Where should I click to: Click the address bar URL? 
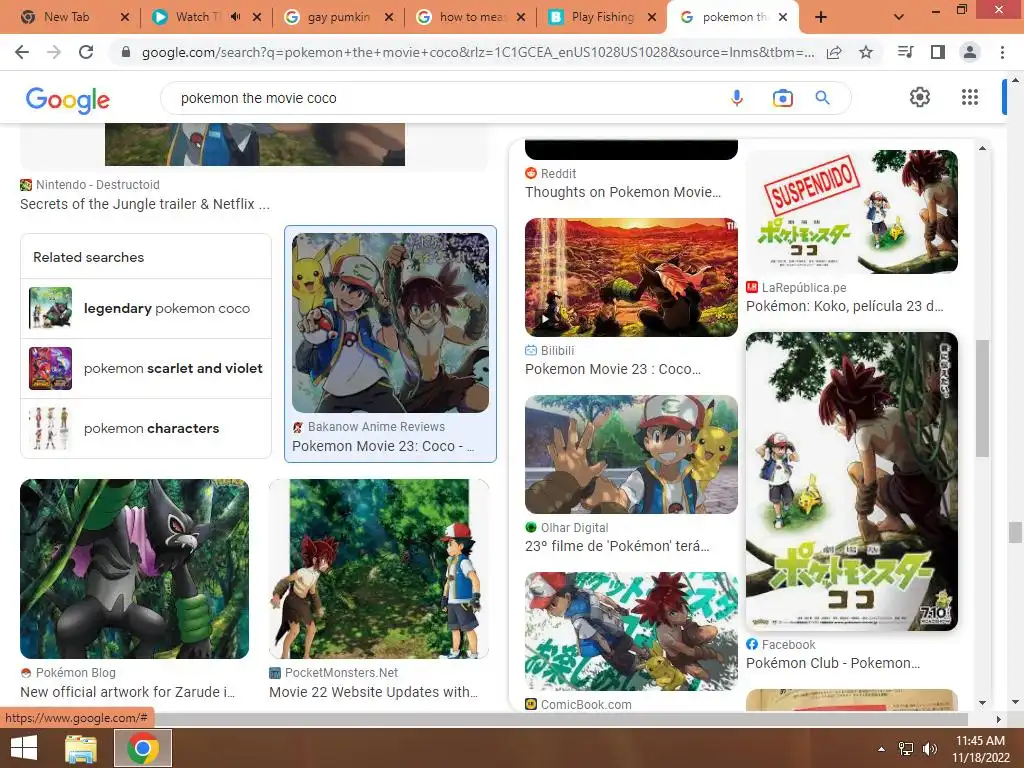tap(478, 52)
